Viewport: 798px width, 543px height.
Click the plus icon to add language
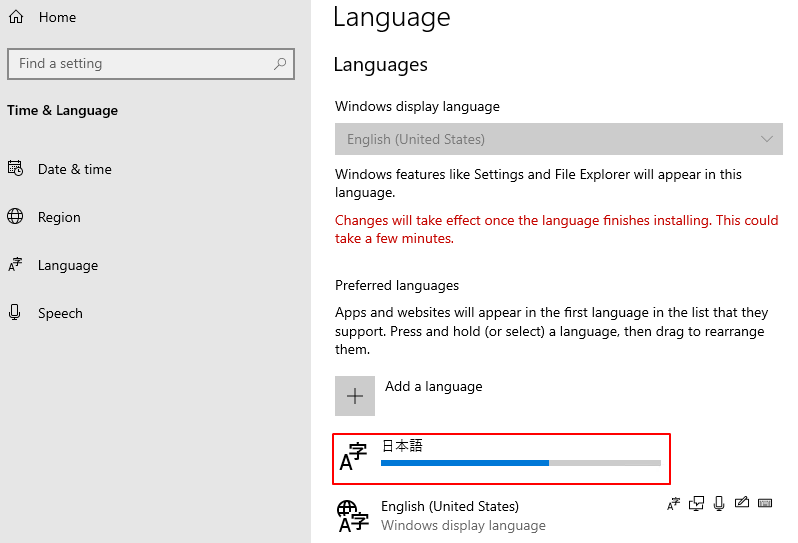(355, 396)
